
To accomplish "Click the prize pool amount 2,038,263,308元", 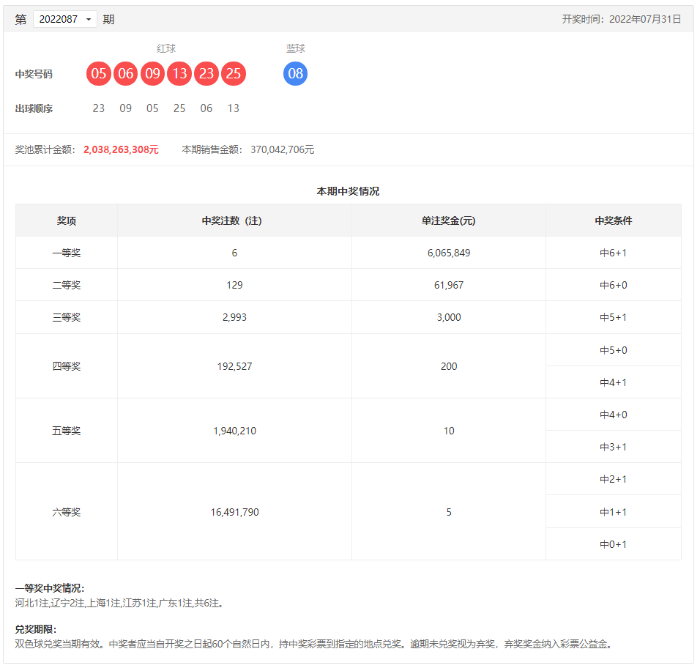I will [121, 149].
